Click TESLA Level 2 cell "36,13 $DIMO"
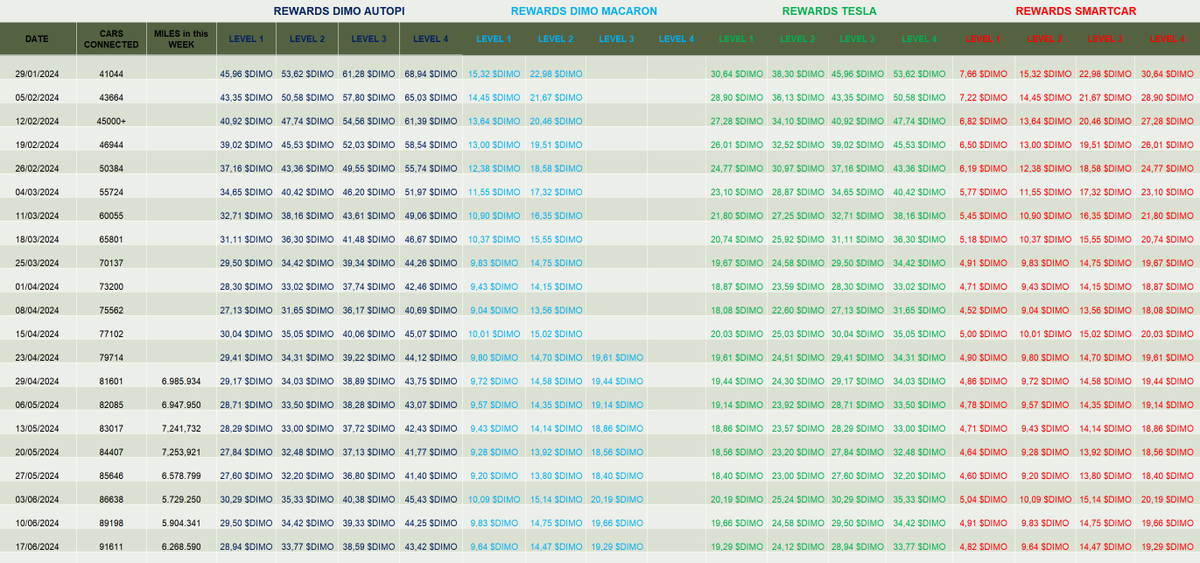This screenshot has width=1200, height=563. pos(798,98)
